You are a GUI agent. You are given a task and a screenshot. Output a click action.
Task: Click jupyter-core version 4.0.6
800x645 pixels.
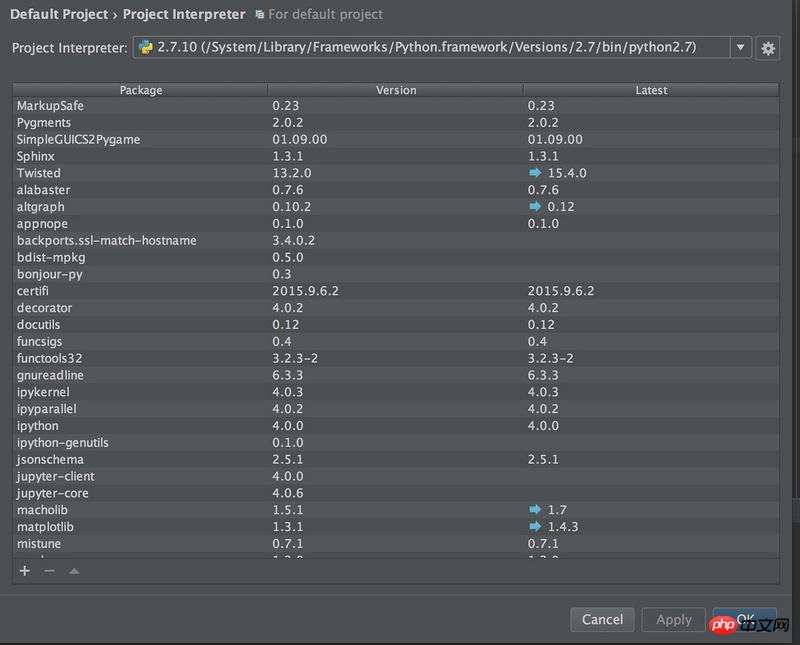coord(288,493)
